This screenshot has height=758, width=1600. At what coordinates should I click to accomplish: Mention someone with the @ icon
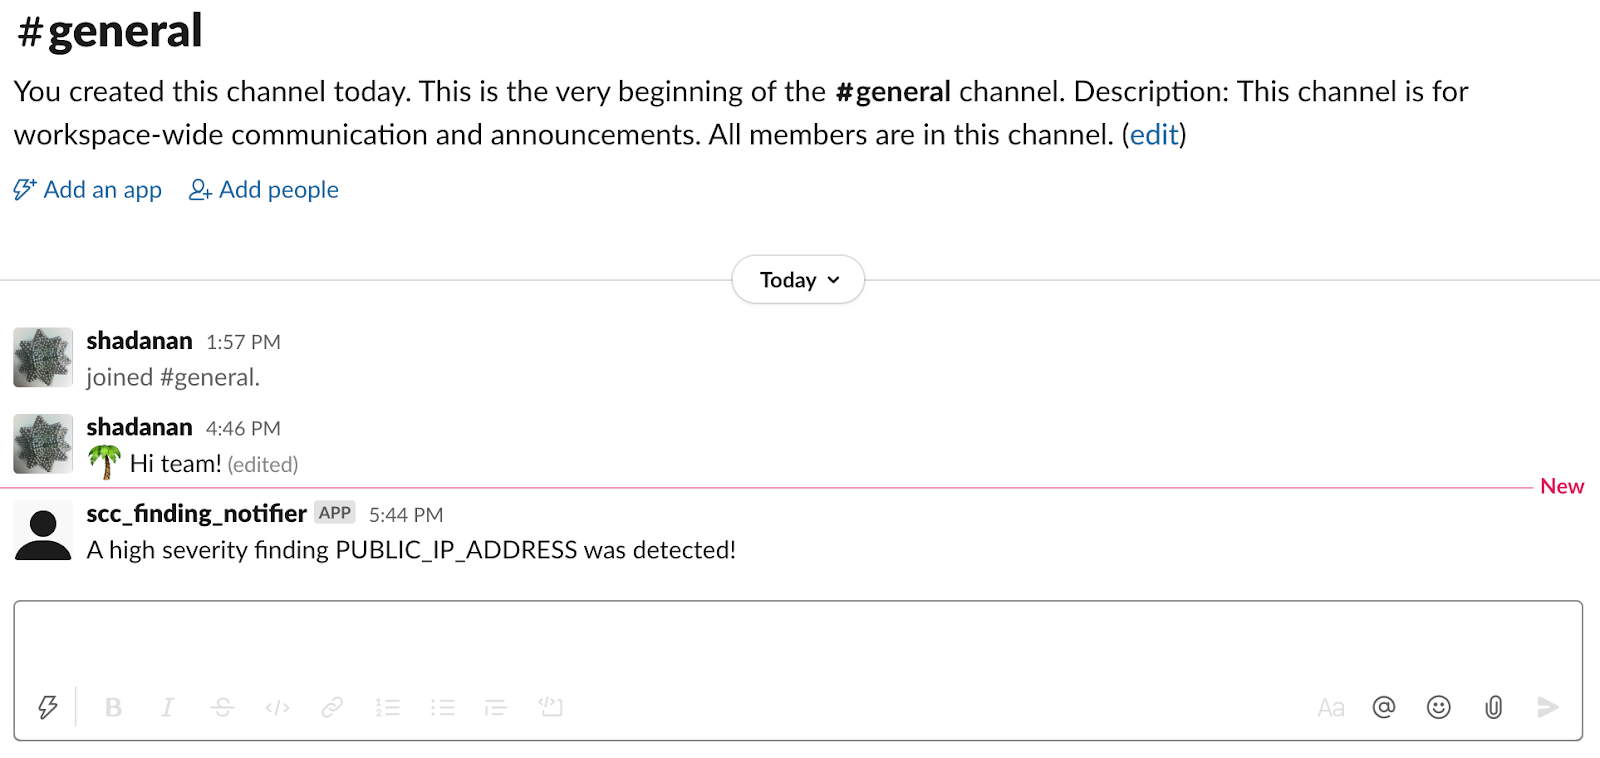(1384, 707)
